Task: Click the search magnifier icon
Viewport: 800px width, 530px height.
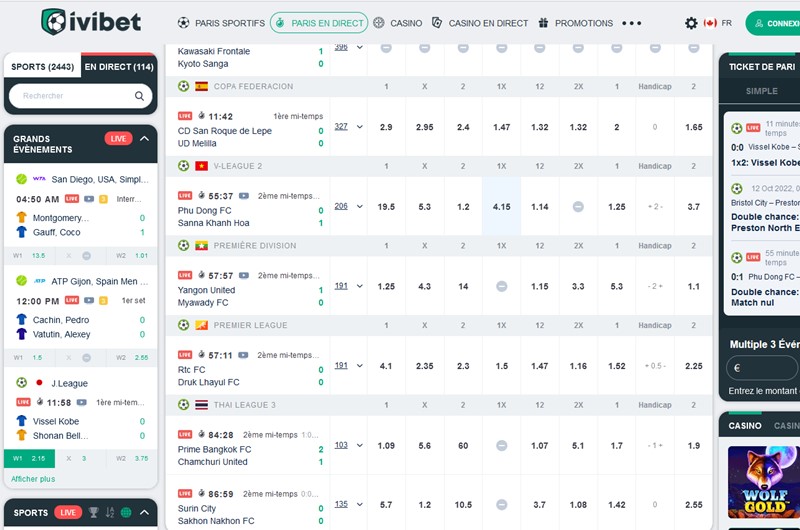Action: (140, 96)
